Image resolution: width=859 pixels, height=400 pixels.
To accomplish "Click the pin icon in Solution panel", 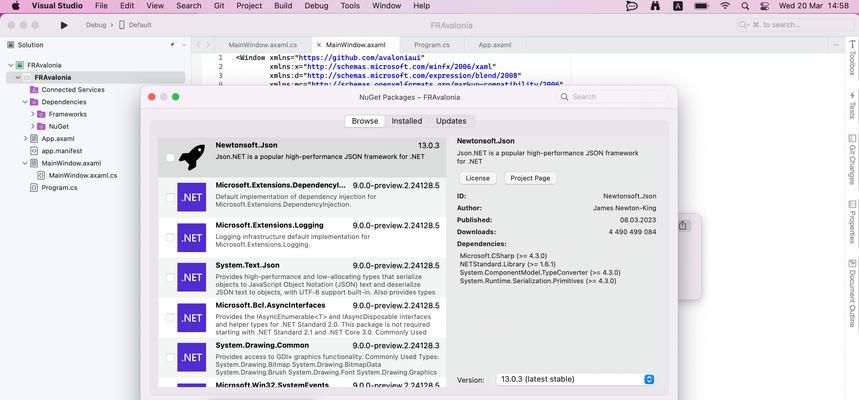I will click(x=173, y=45).
